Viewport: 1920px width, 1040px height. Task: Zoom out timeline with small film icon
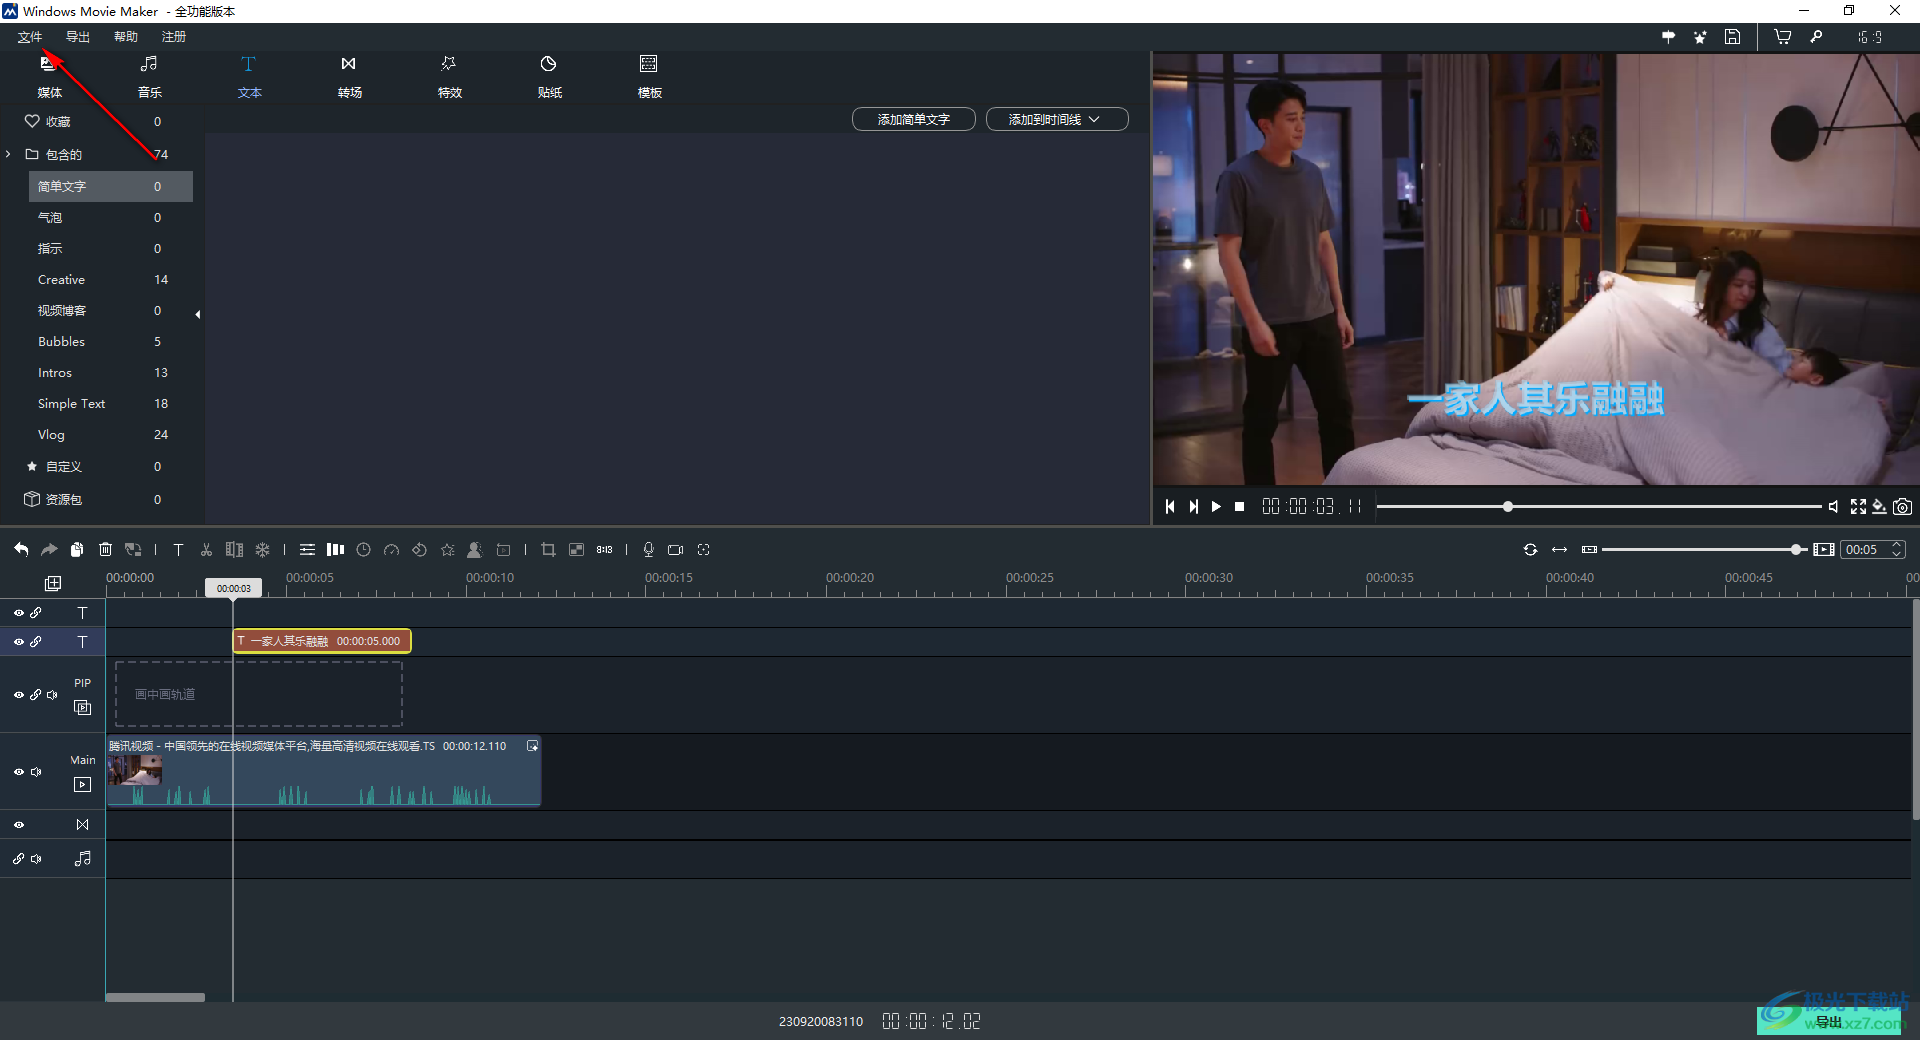tap(1589, 549)
